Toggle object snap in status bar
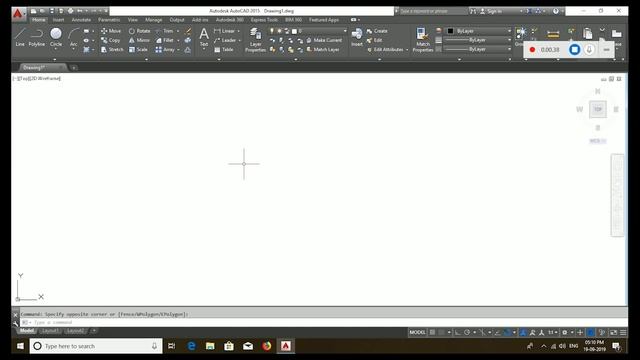This screenshot has height=360, width=640. [x=507, y=332]
